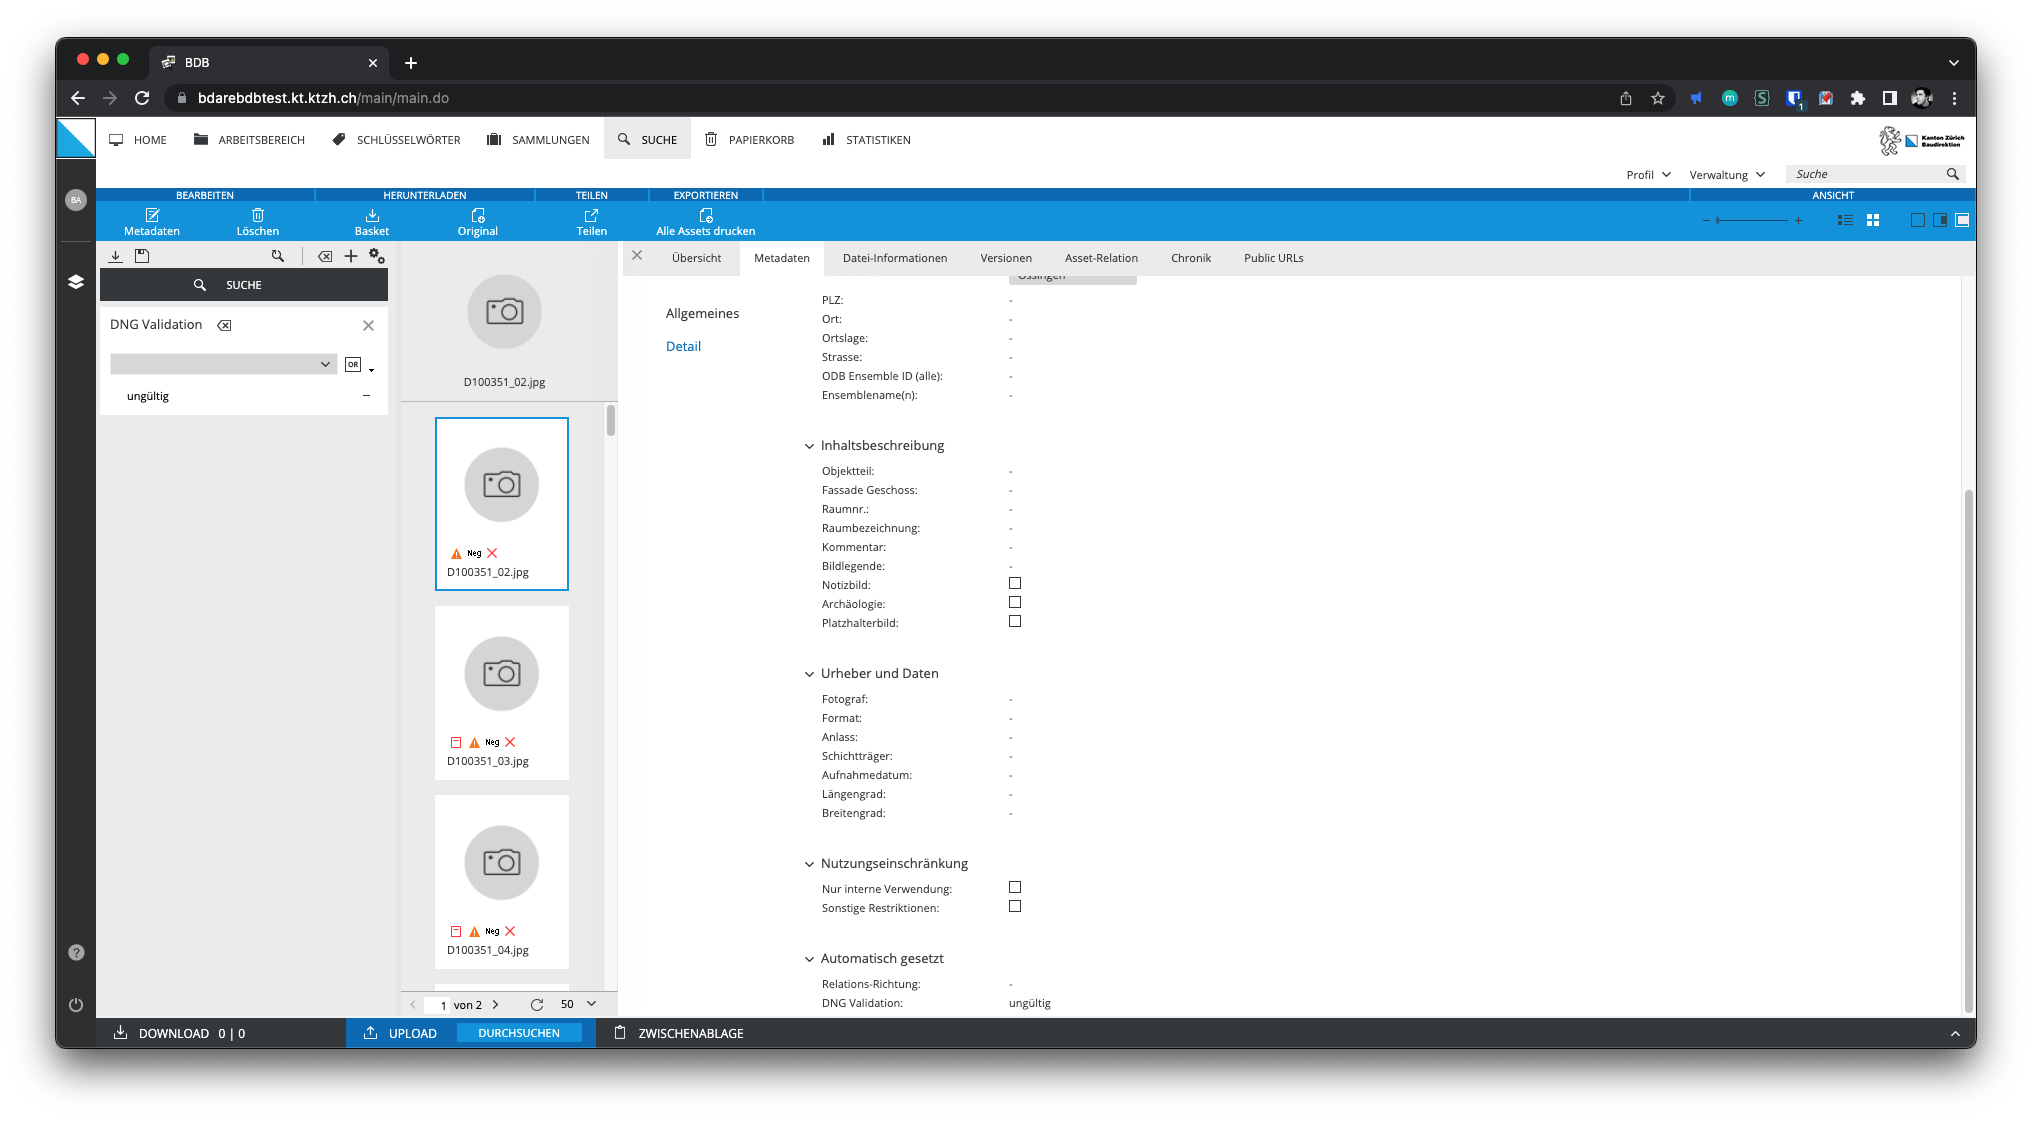
Task: Open the Profil dropdown menu
Action: 1648,175
